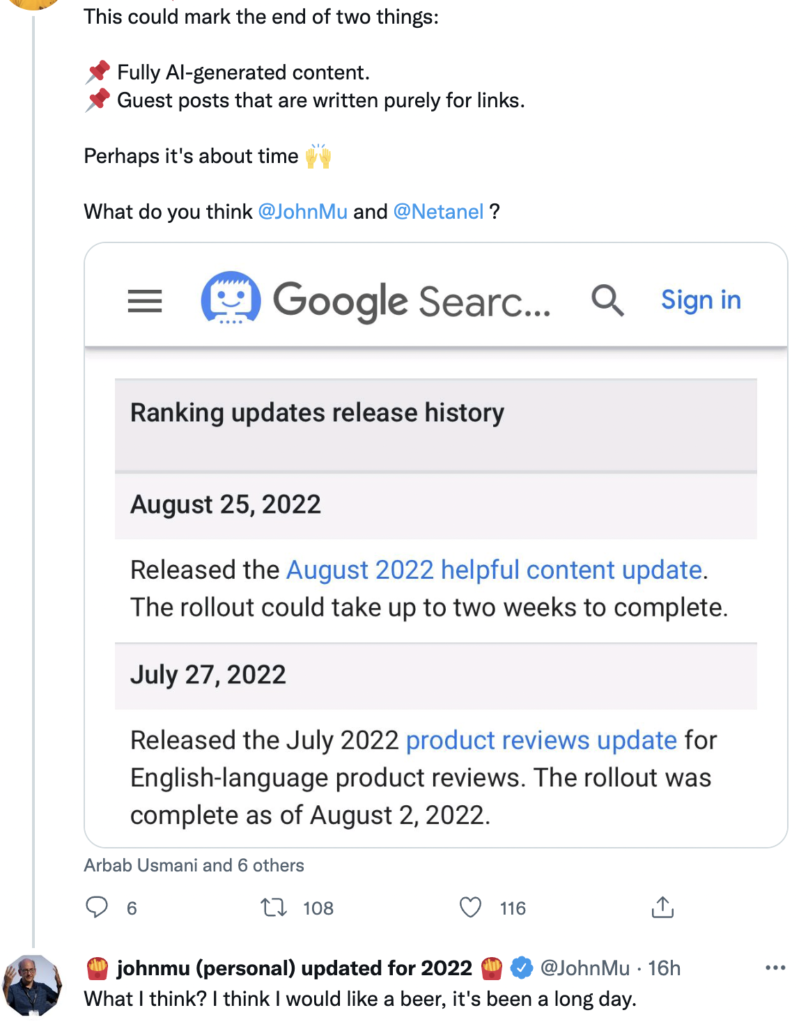808x1024 pixels.
Task: Click the Sign in link
Action: tap(701, 300)
